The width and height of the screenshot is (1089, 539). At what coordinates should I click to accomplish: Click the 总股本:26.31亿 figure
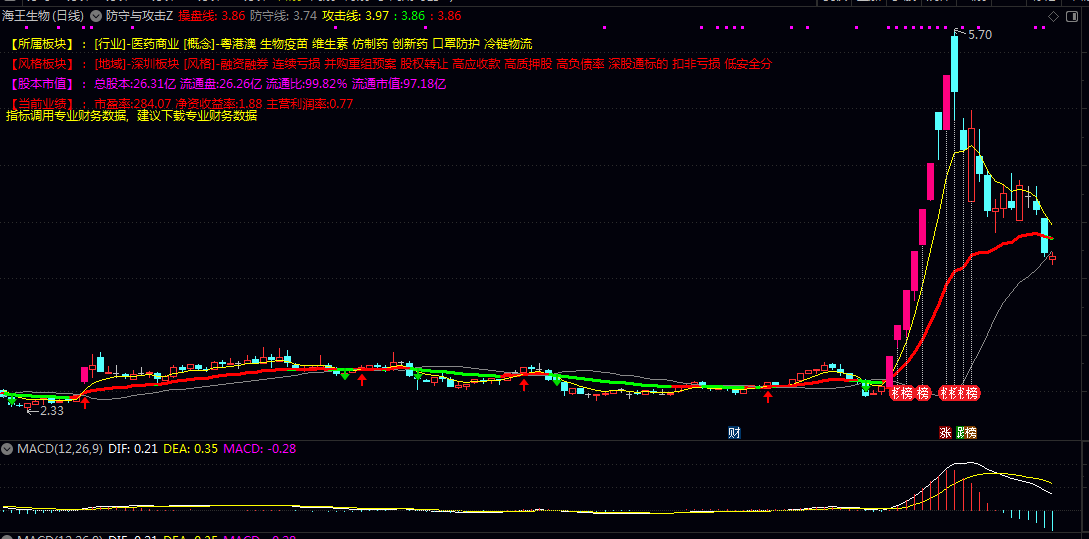(x=135, y=84)
